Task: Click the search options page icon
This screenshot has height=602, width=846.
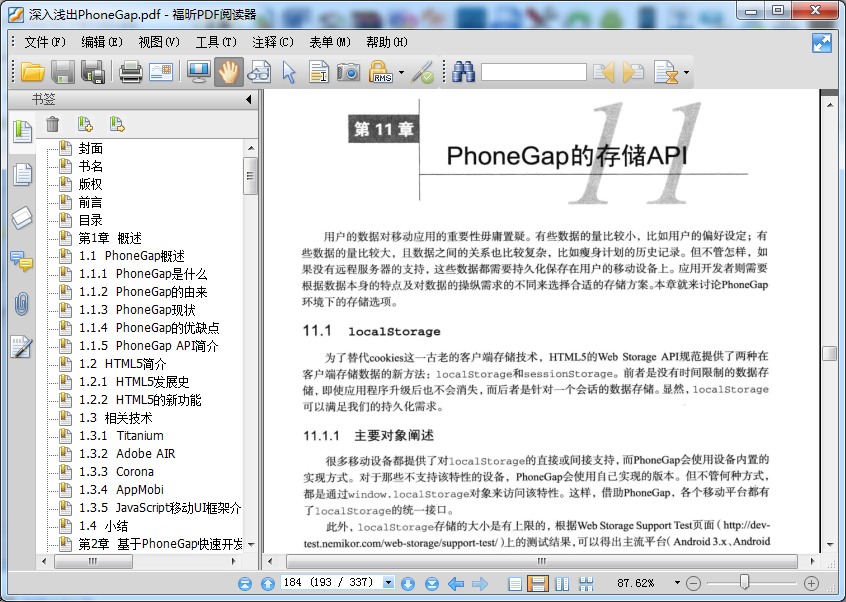Action: pyautogui.click(x=666, y=72)
